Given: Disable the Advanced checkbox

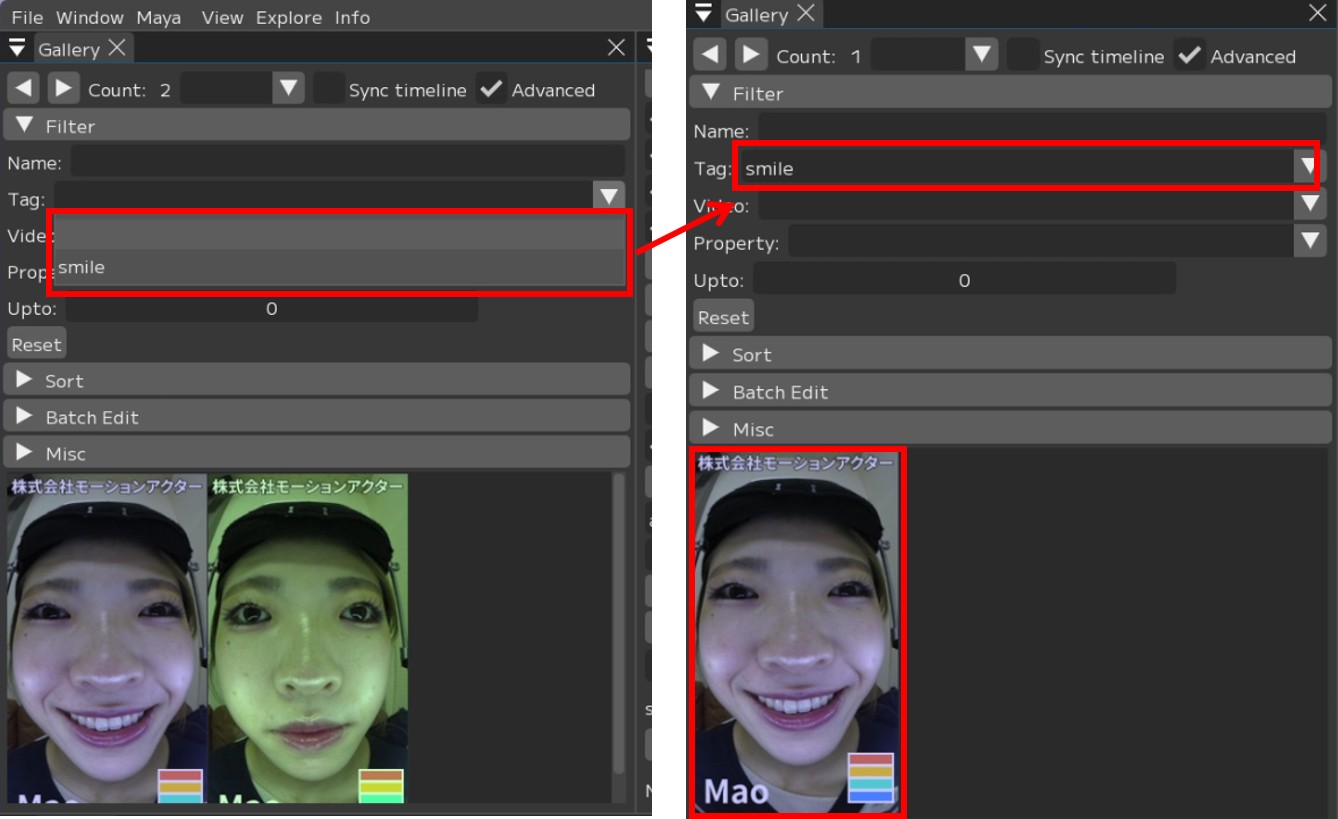Looking at the screenshot, I should (x=491, y=89).
